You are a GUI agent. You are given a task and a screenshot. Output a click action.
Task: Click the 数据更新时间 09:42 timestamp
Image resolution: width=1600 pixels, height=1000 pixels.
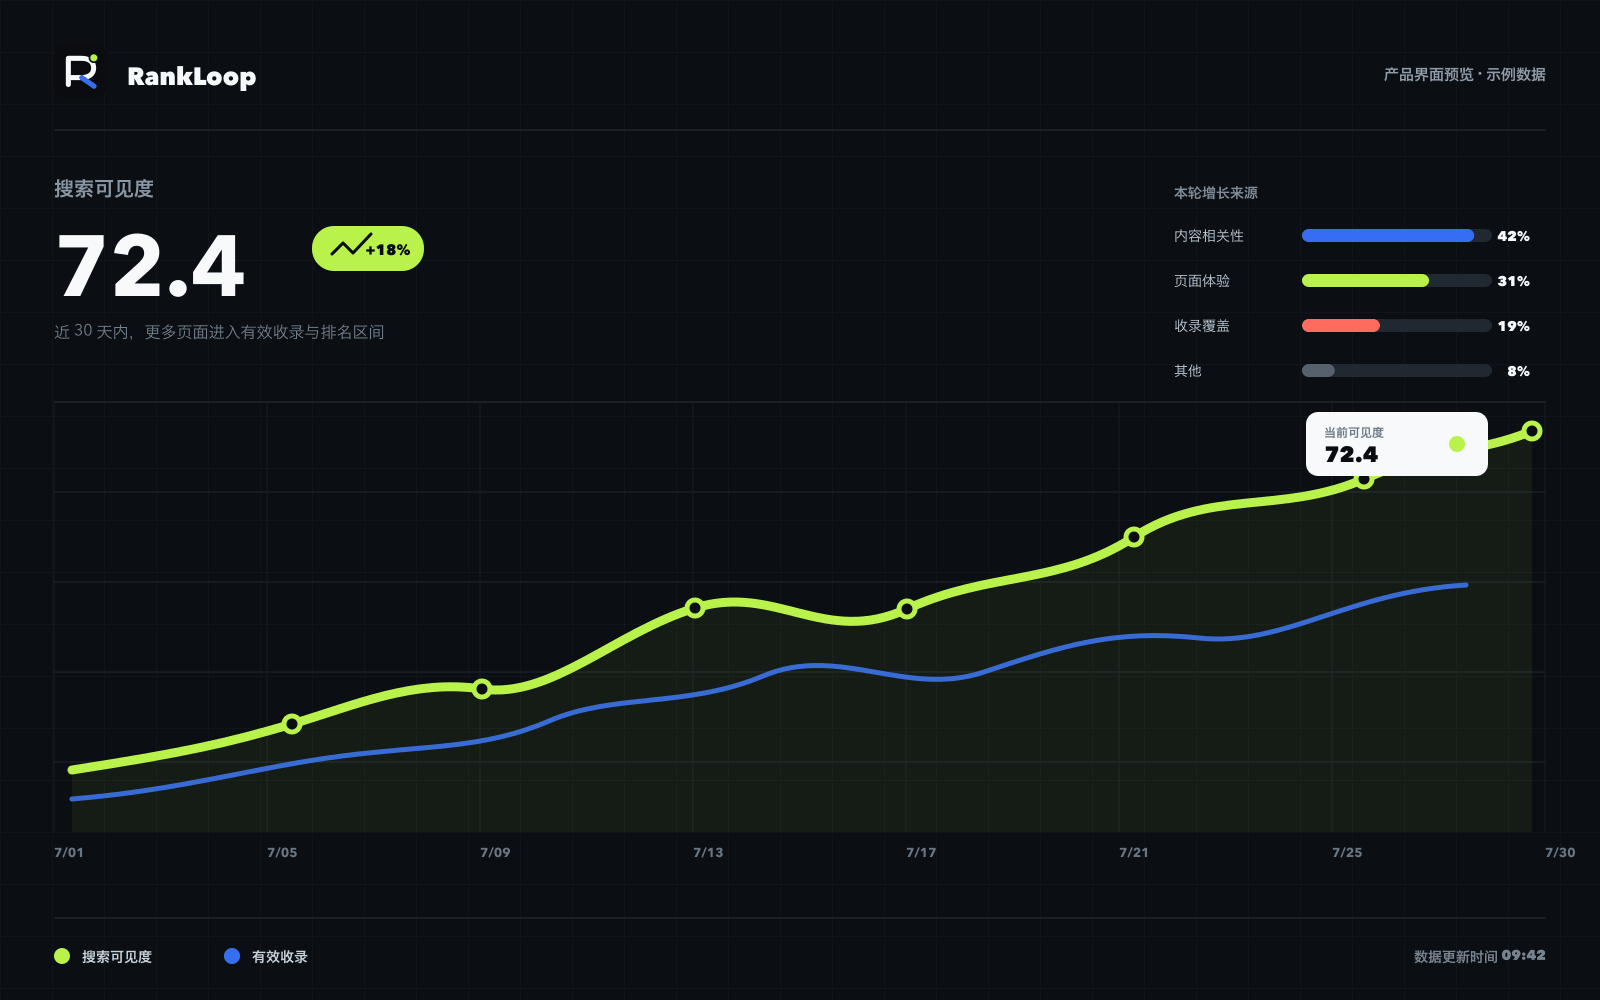[x=1480, y=956]
